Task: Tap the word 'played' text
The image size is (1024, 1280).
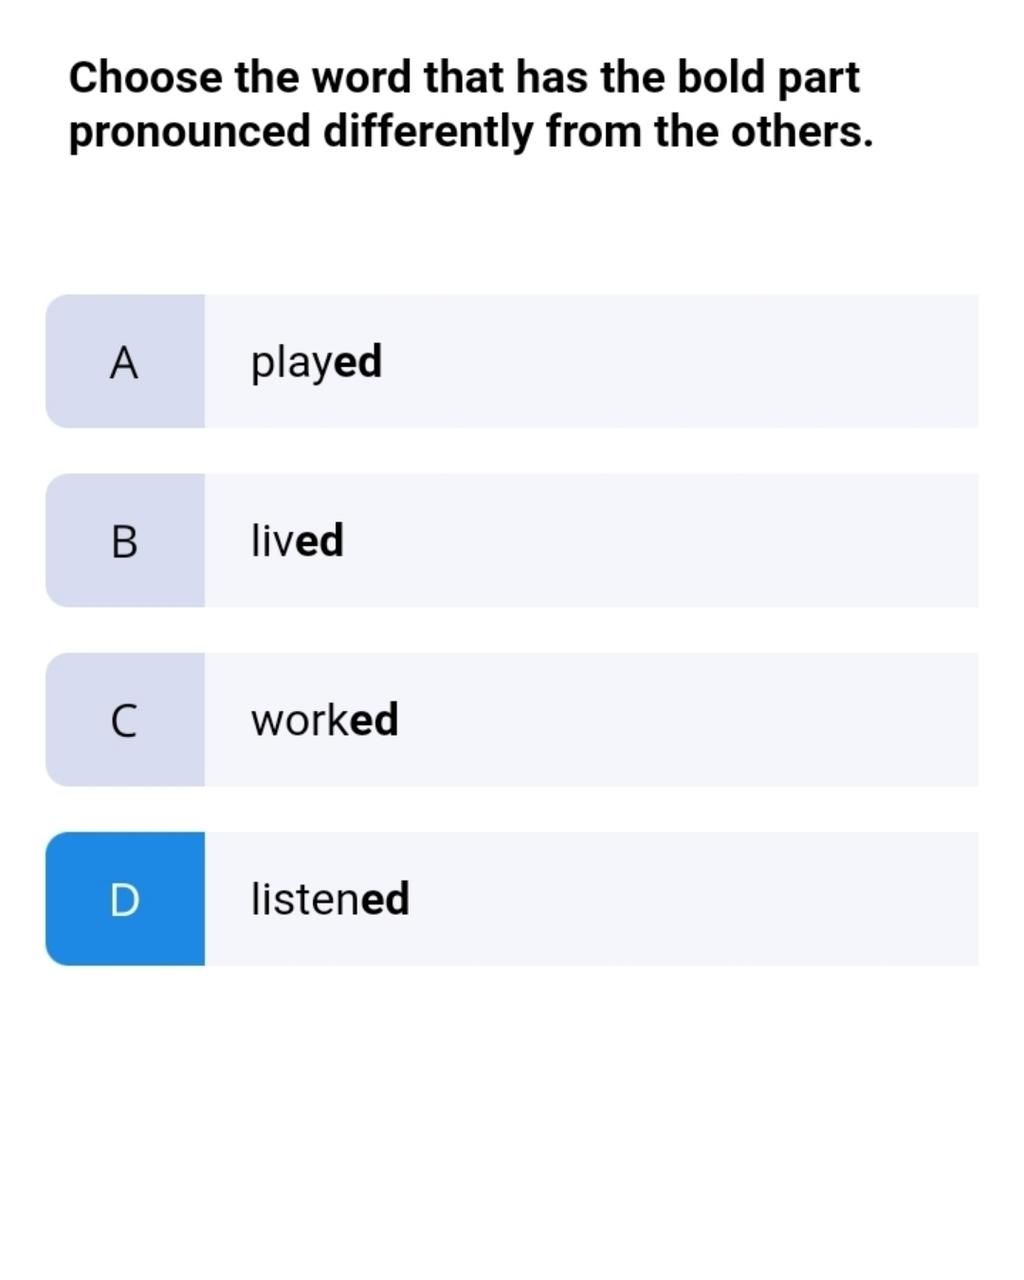Action: 316,363
